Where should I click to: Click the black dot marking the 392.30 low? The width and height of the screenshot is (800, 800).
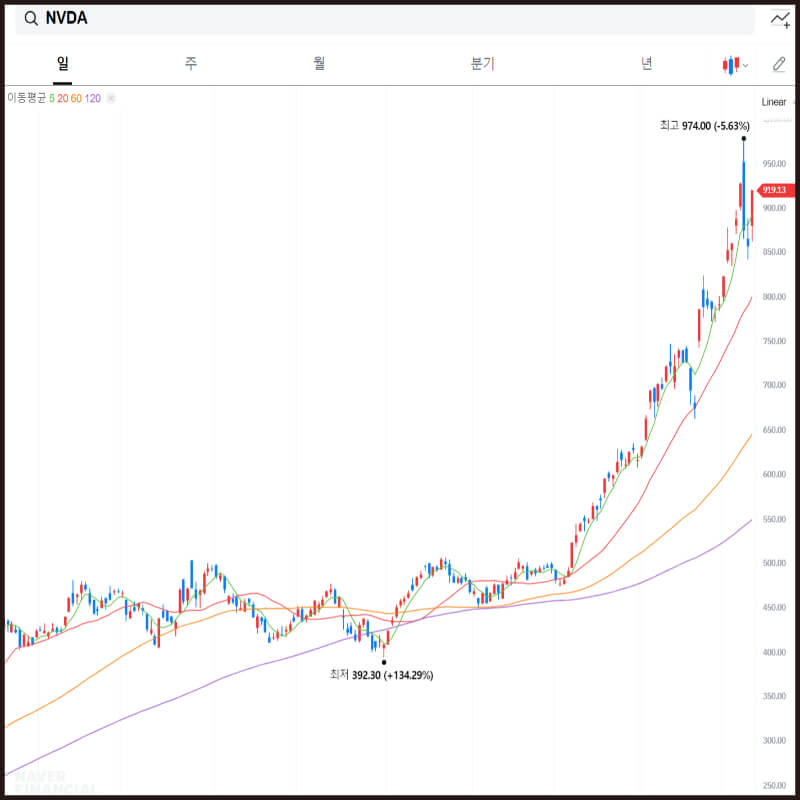pyautogui.click(x=384, y=662)
